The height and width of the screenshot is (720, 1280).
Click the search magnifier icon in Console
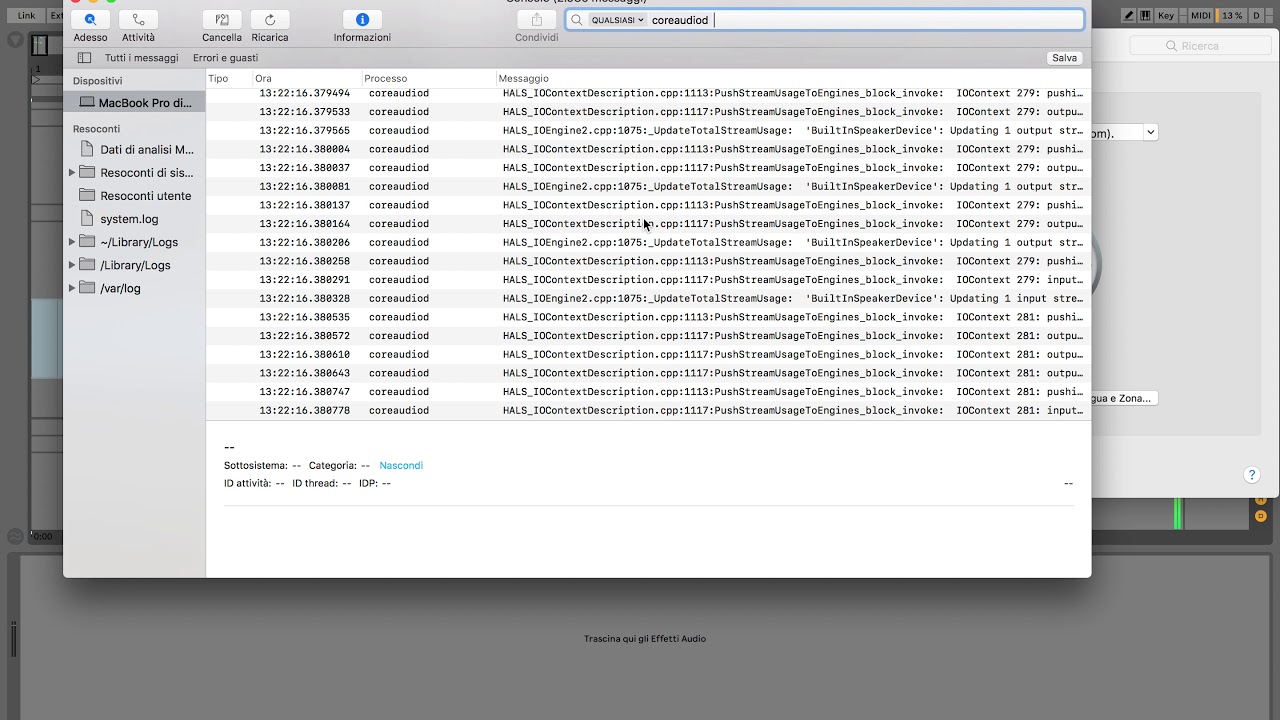pyautogui.click(x=577, y=20)
